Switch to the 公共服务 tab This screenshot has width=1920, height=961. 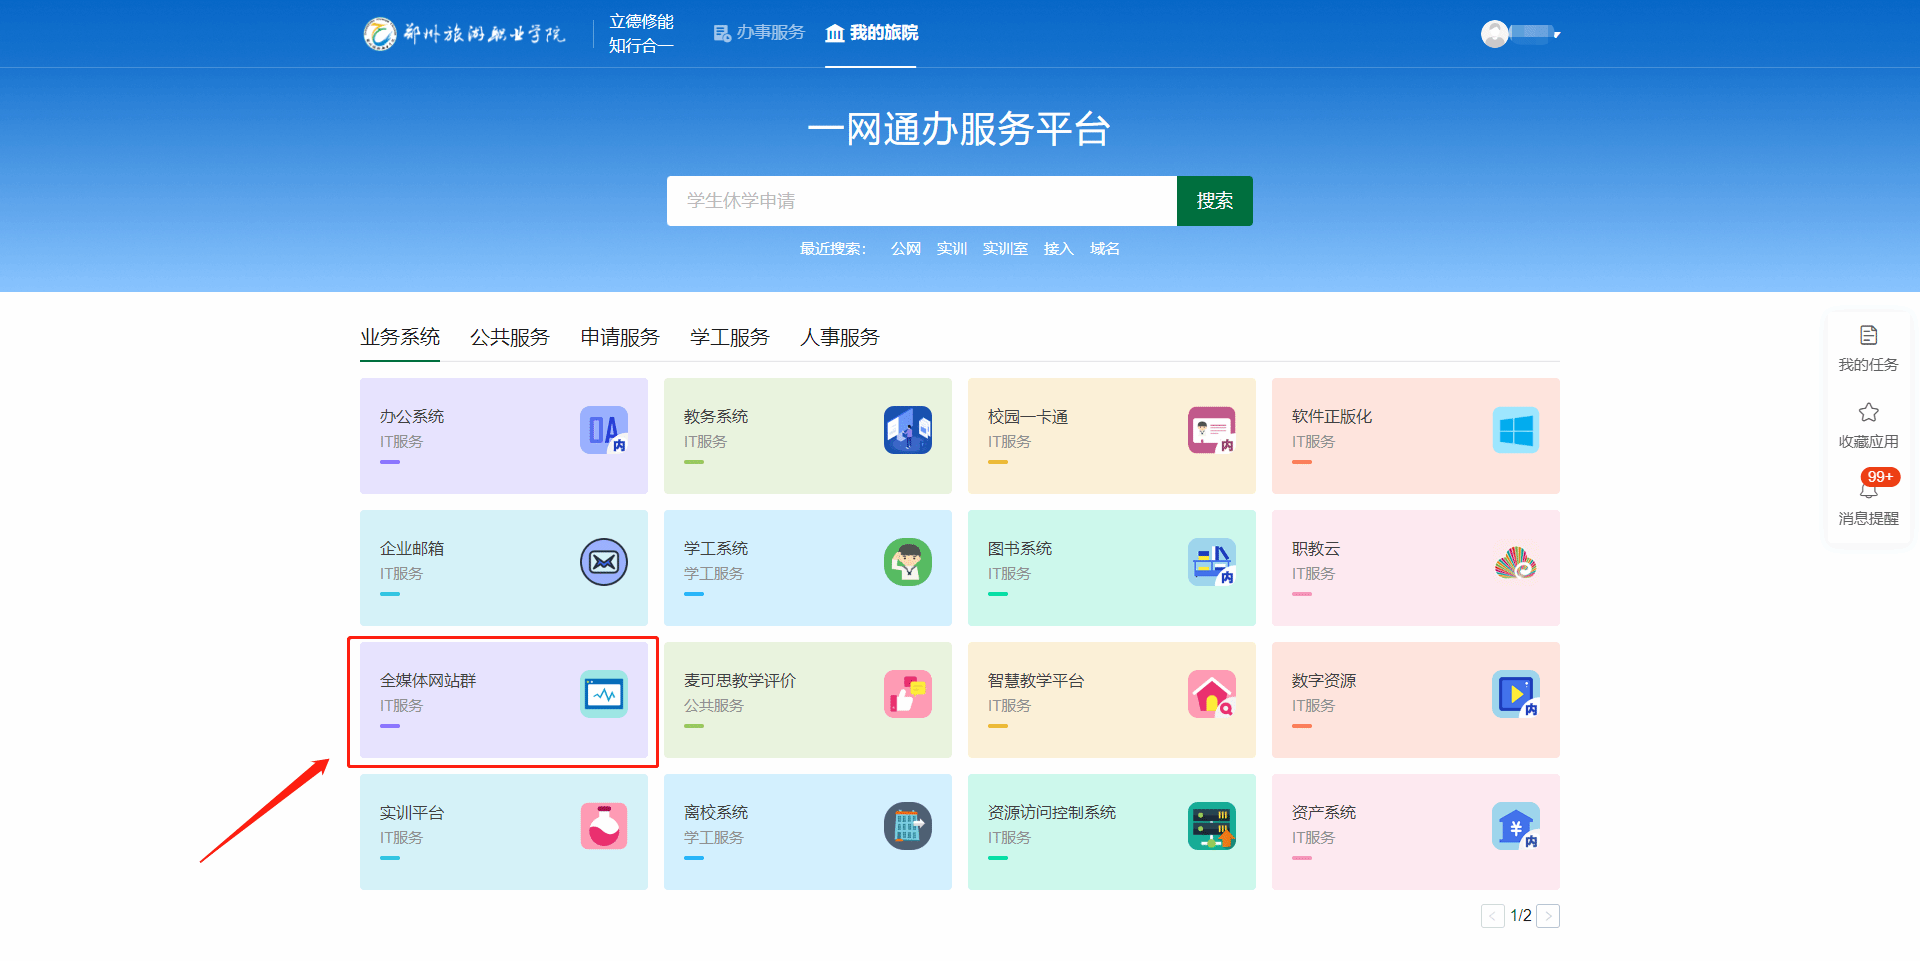pos(510,338)
